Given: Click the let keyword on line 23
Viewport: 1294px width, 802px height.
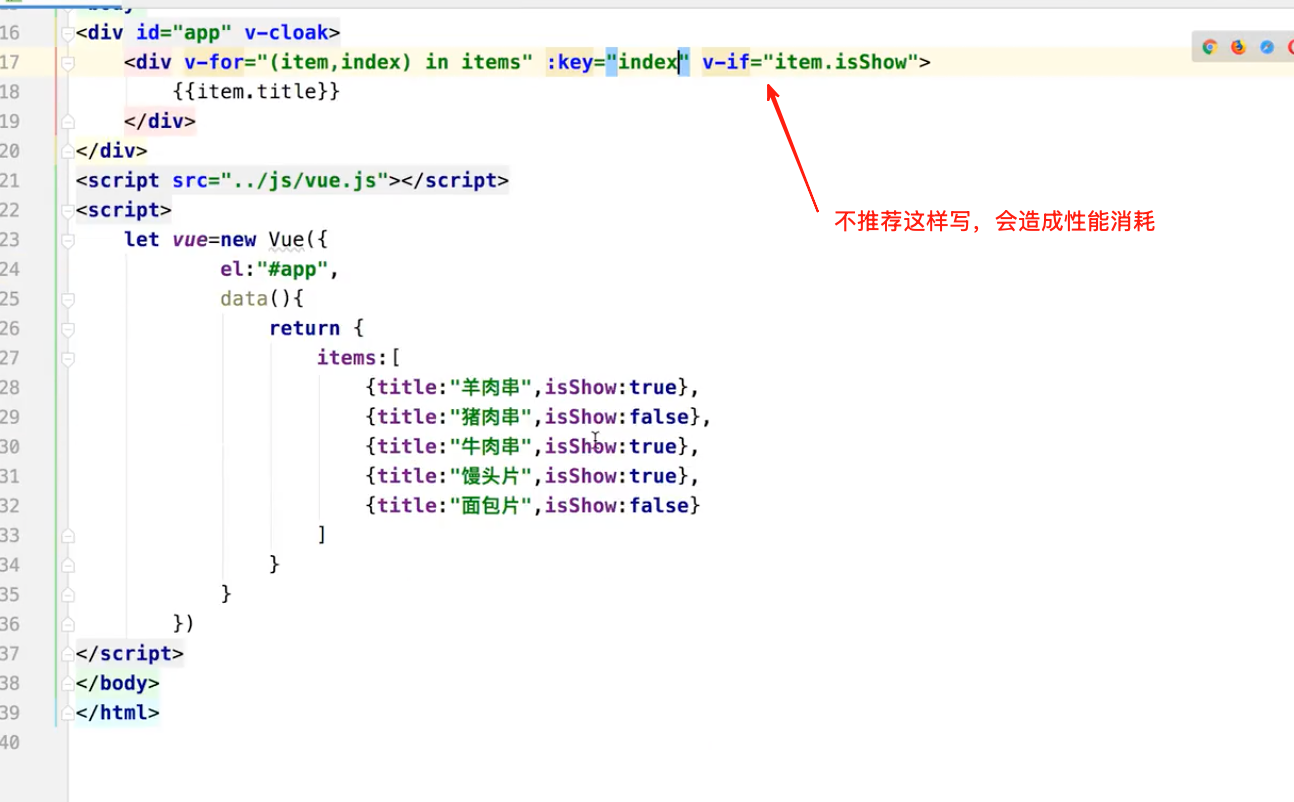Looking at the screenshot, I should 142,240.
